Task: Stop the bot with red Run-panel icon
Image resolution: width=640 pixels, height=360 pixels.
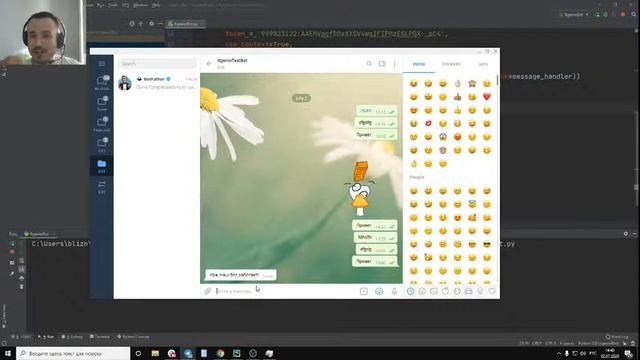Action: [x=12, y=252]
